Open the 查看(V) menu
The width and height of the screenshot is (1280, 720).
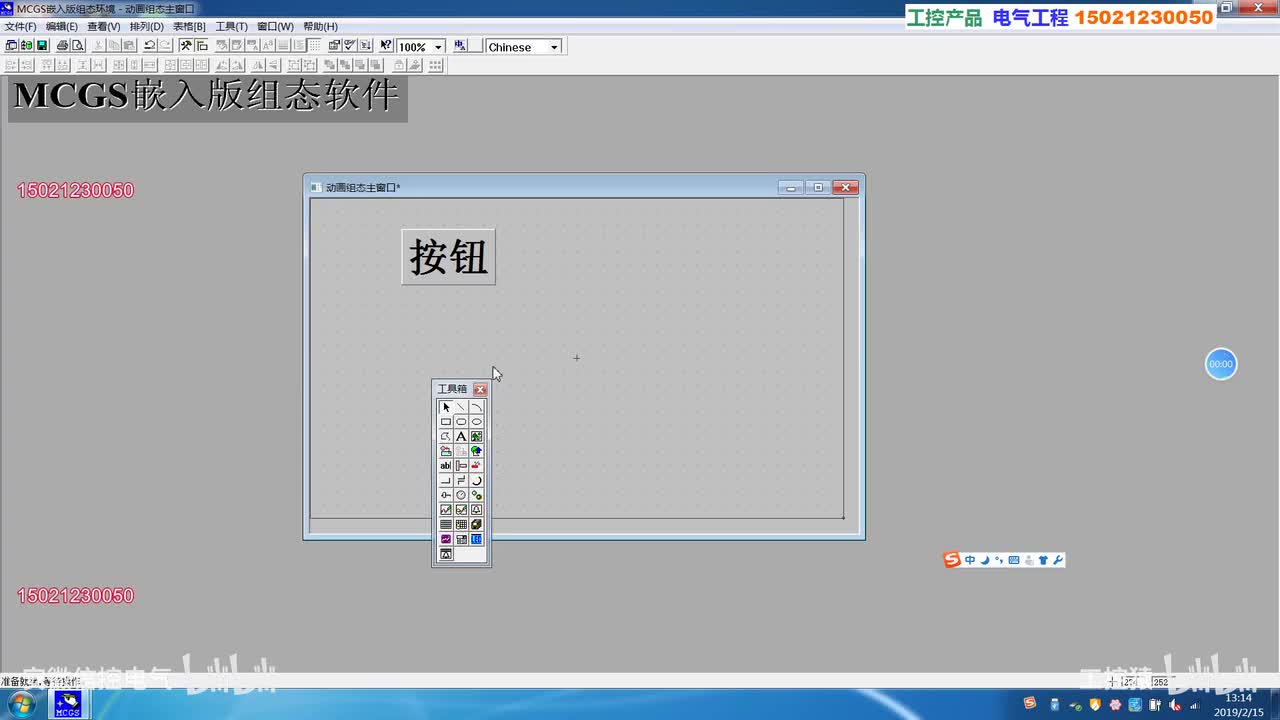pyautogui.click(x=104, y=26)
